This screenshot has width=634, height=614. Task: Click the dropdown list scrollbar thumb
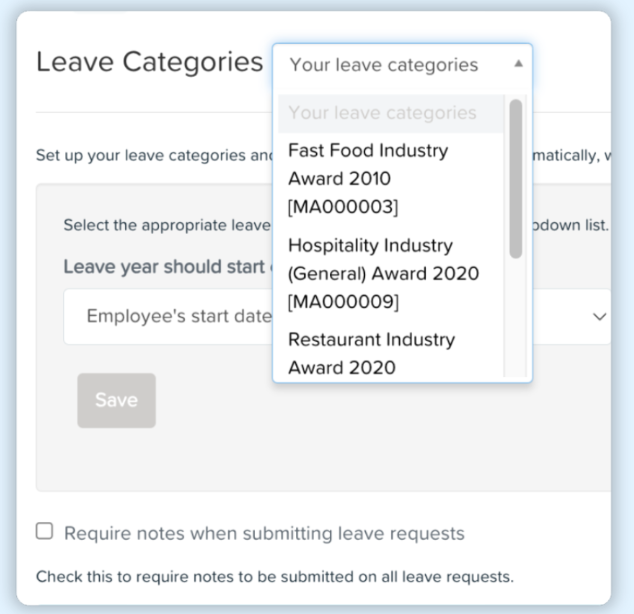click(516, 179)
